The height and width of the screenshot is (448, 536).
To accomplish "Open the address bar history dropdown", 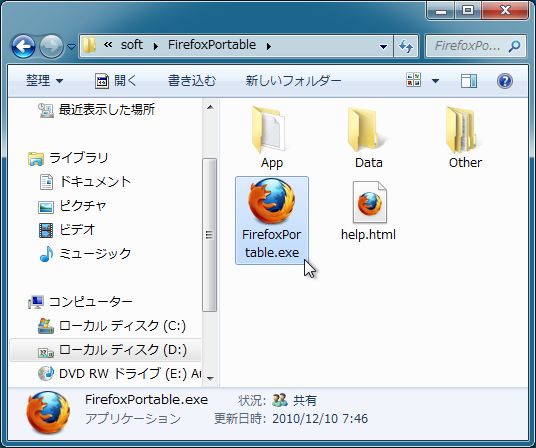I will click(383, 46).
